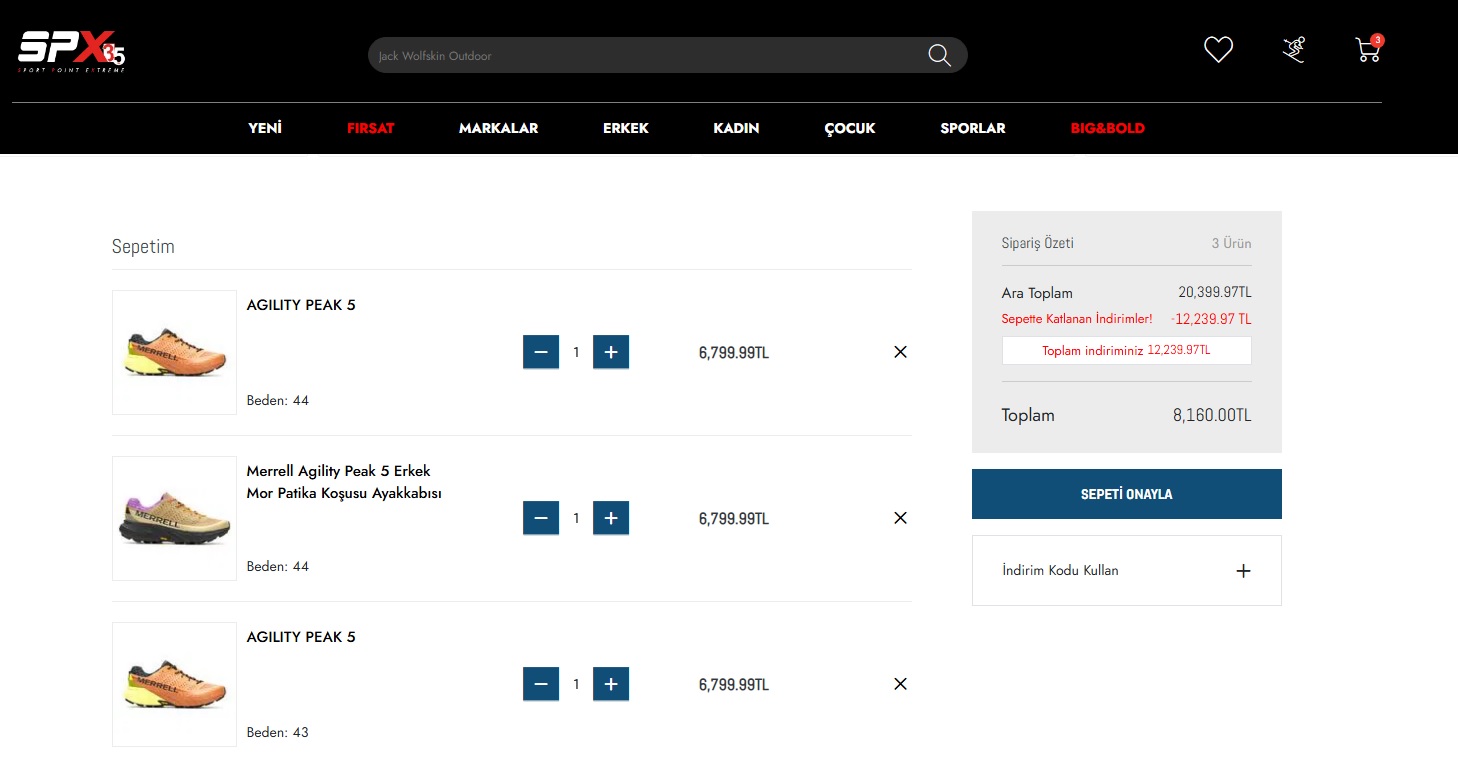Decrease quantity of size 44 AGILITY PEAK 5

[541, 352]
